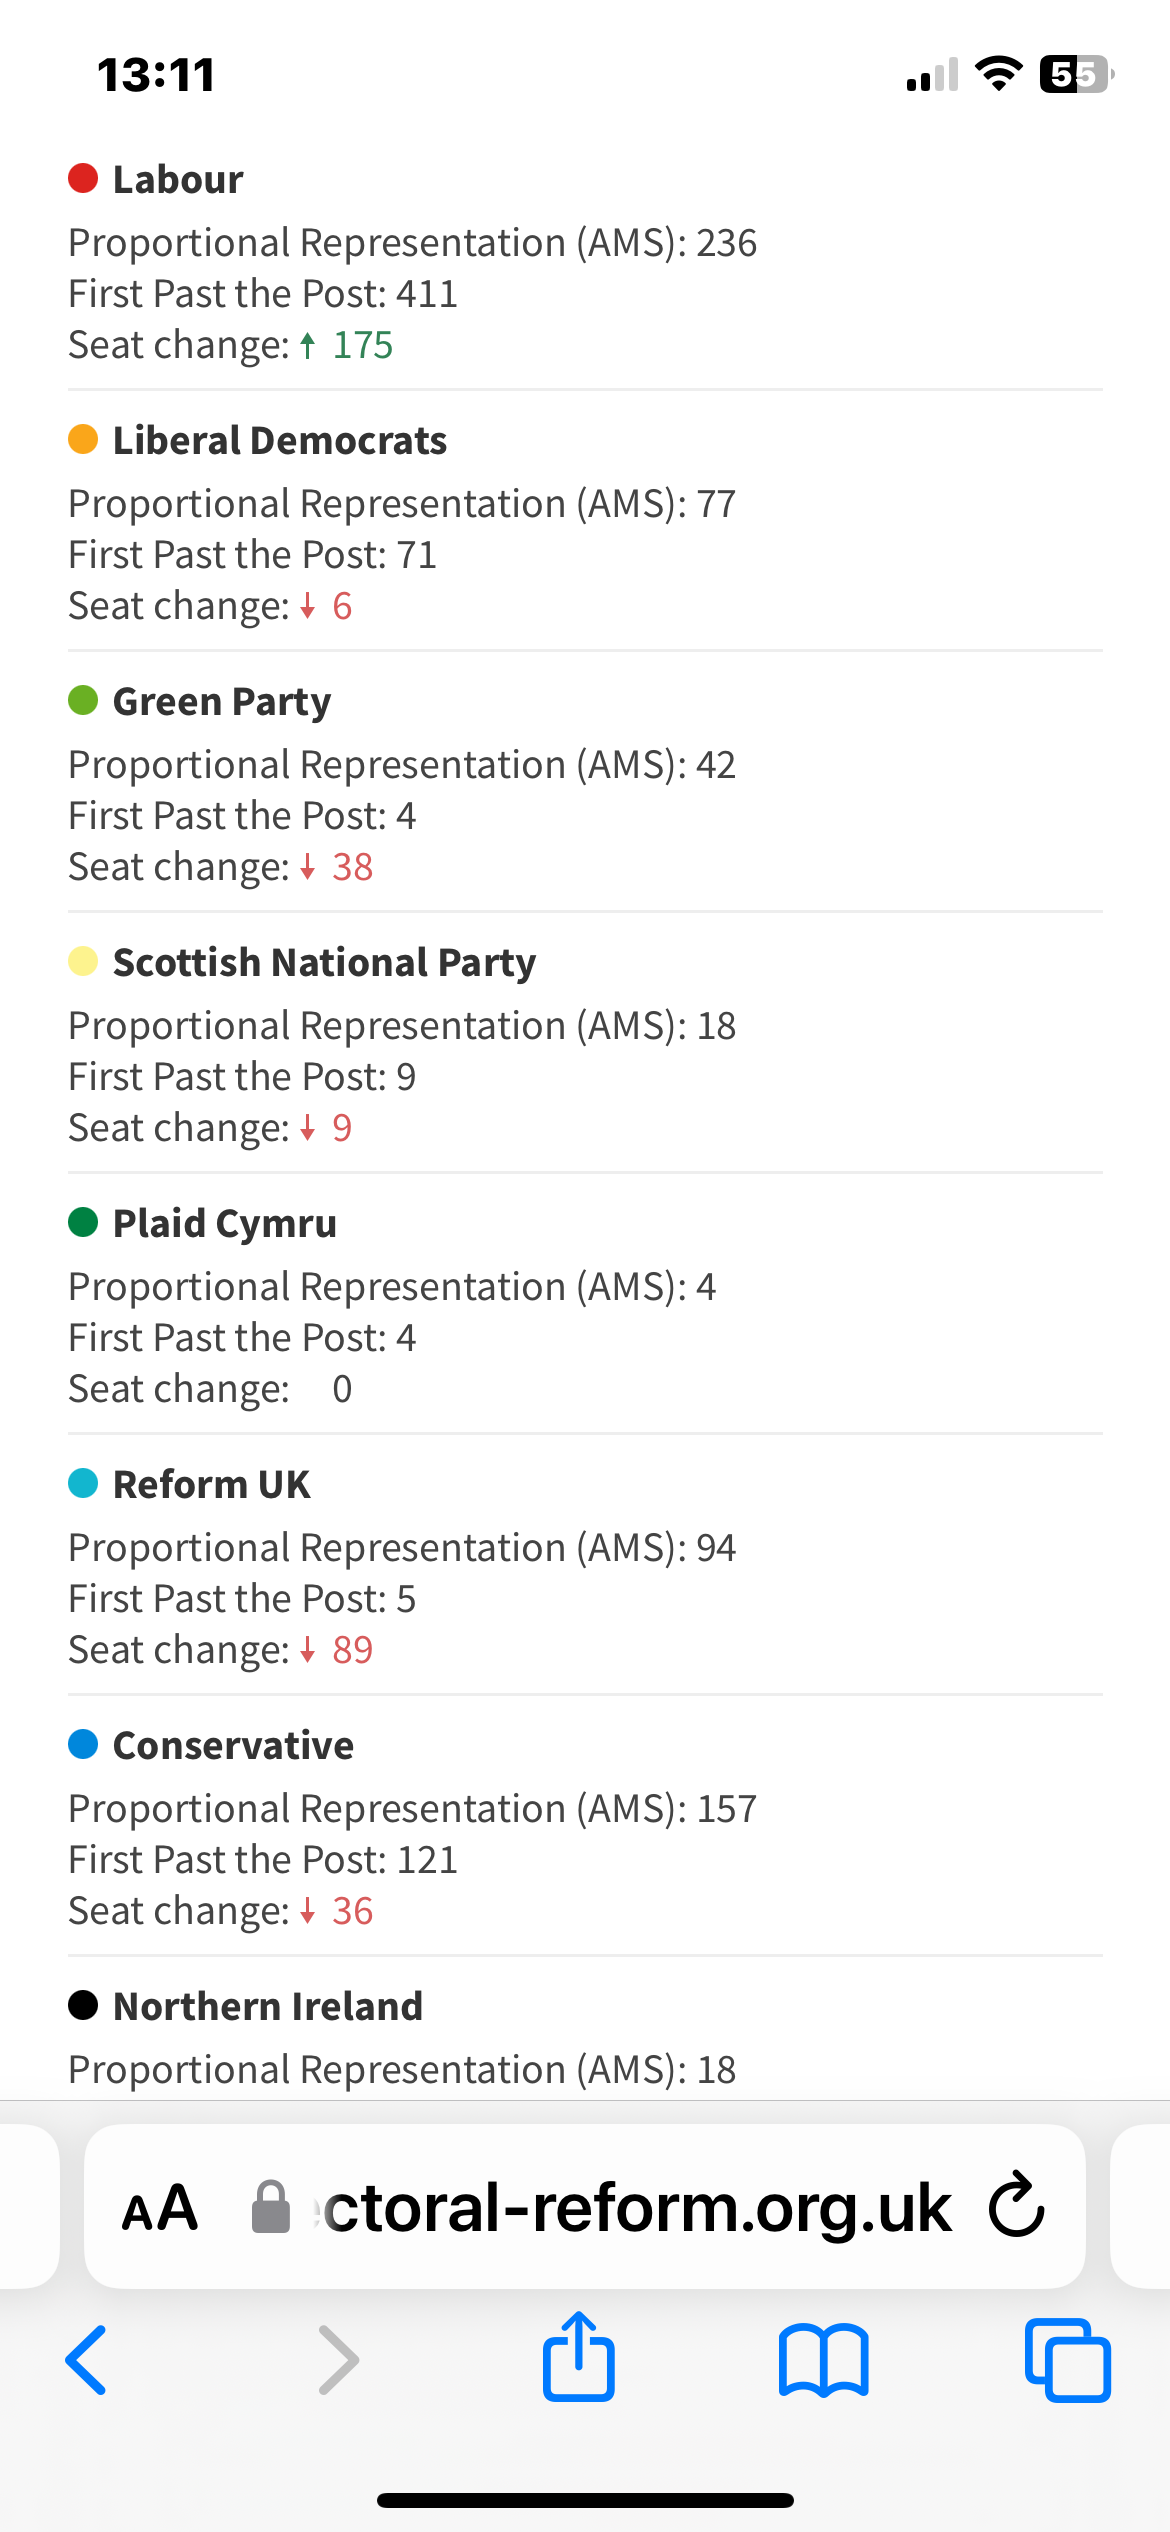
Task: Tap the red Labour party dot
Action: click(x=83, y=179)
